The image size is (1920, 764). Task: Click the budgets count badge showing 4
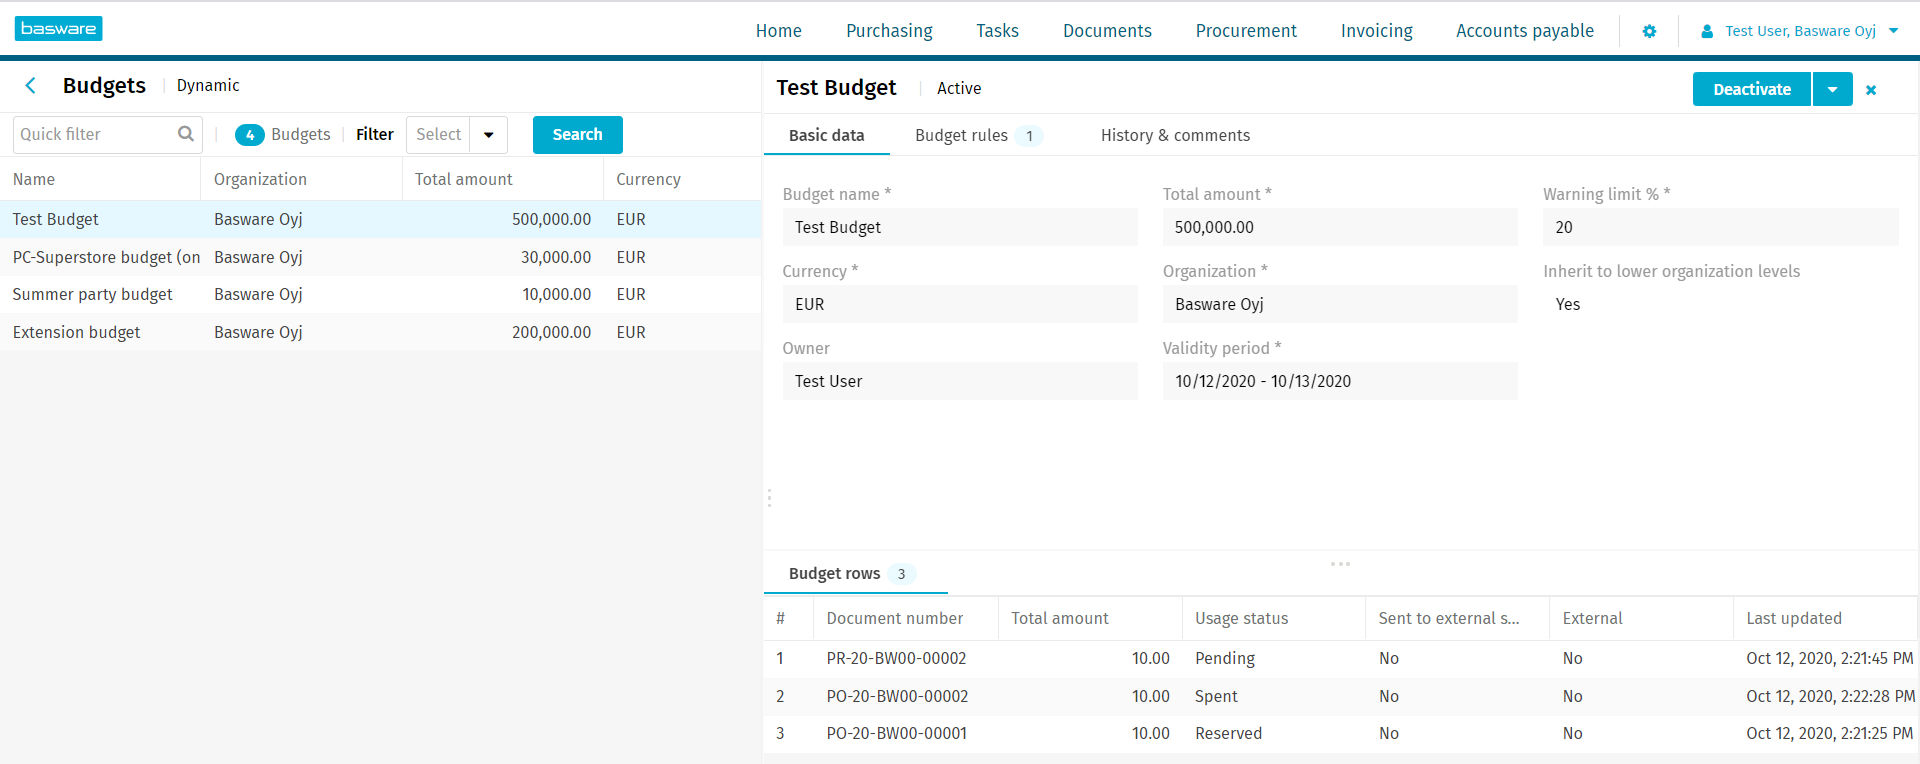[x=249, y=135]
